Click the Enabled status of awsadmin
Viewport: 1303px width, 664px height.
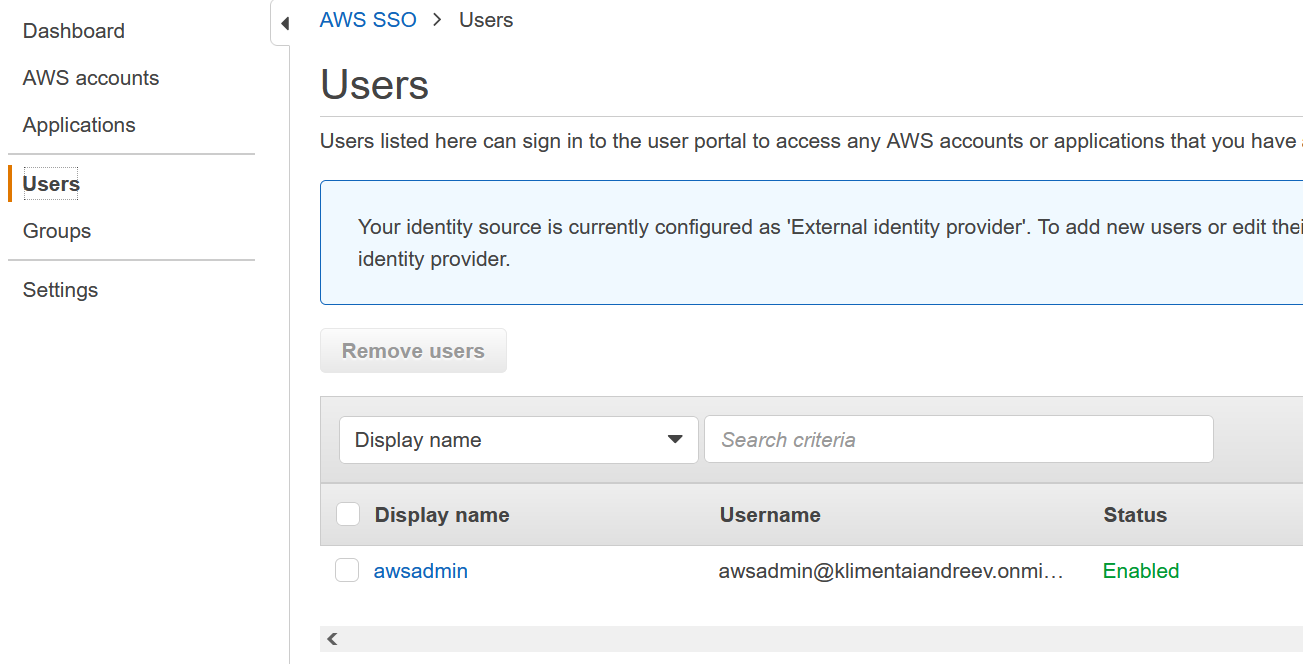point(1141,571)
